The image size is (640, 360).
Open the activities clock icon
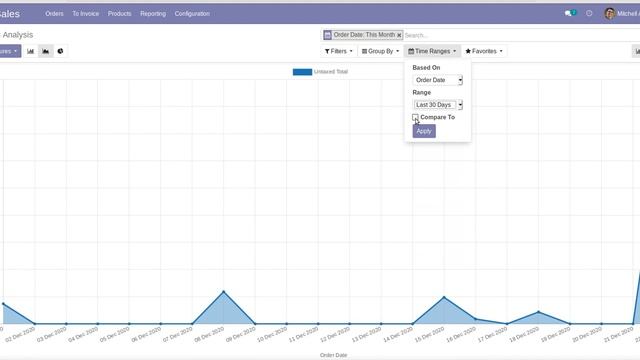[589, 13]
